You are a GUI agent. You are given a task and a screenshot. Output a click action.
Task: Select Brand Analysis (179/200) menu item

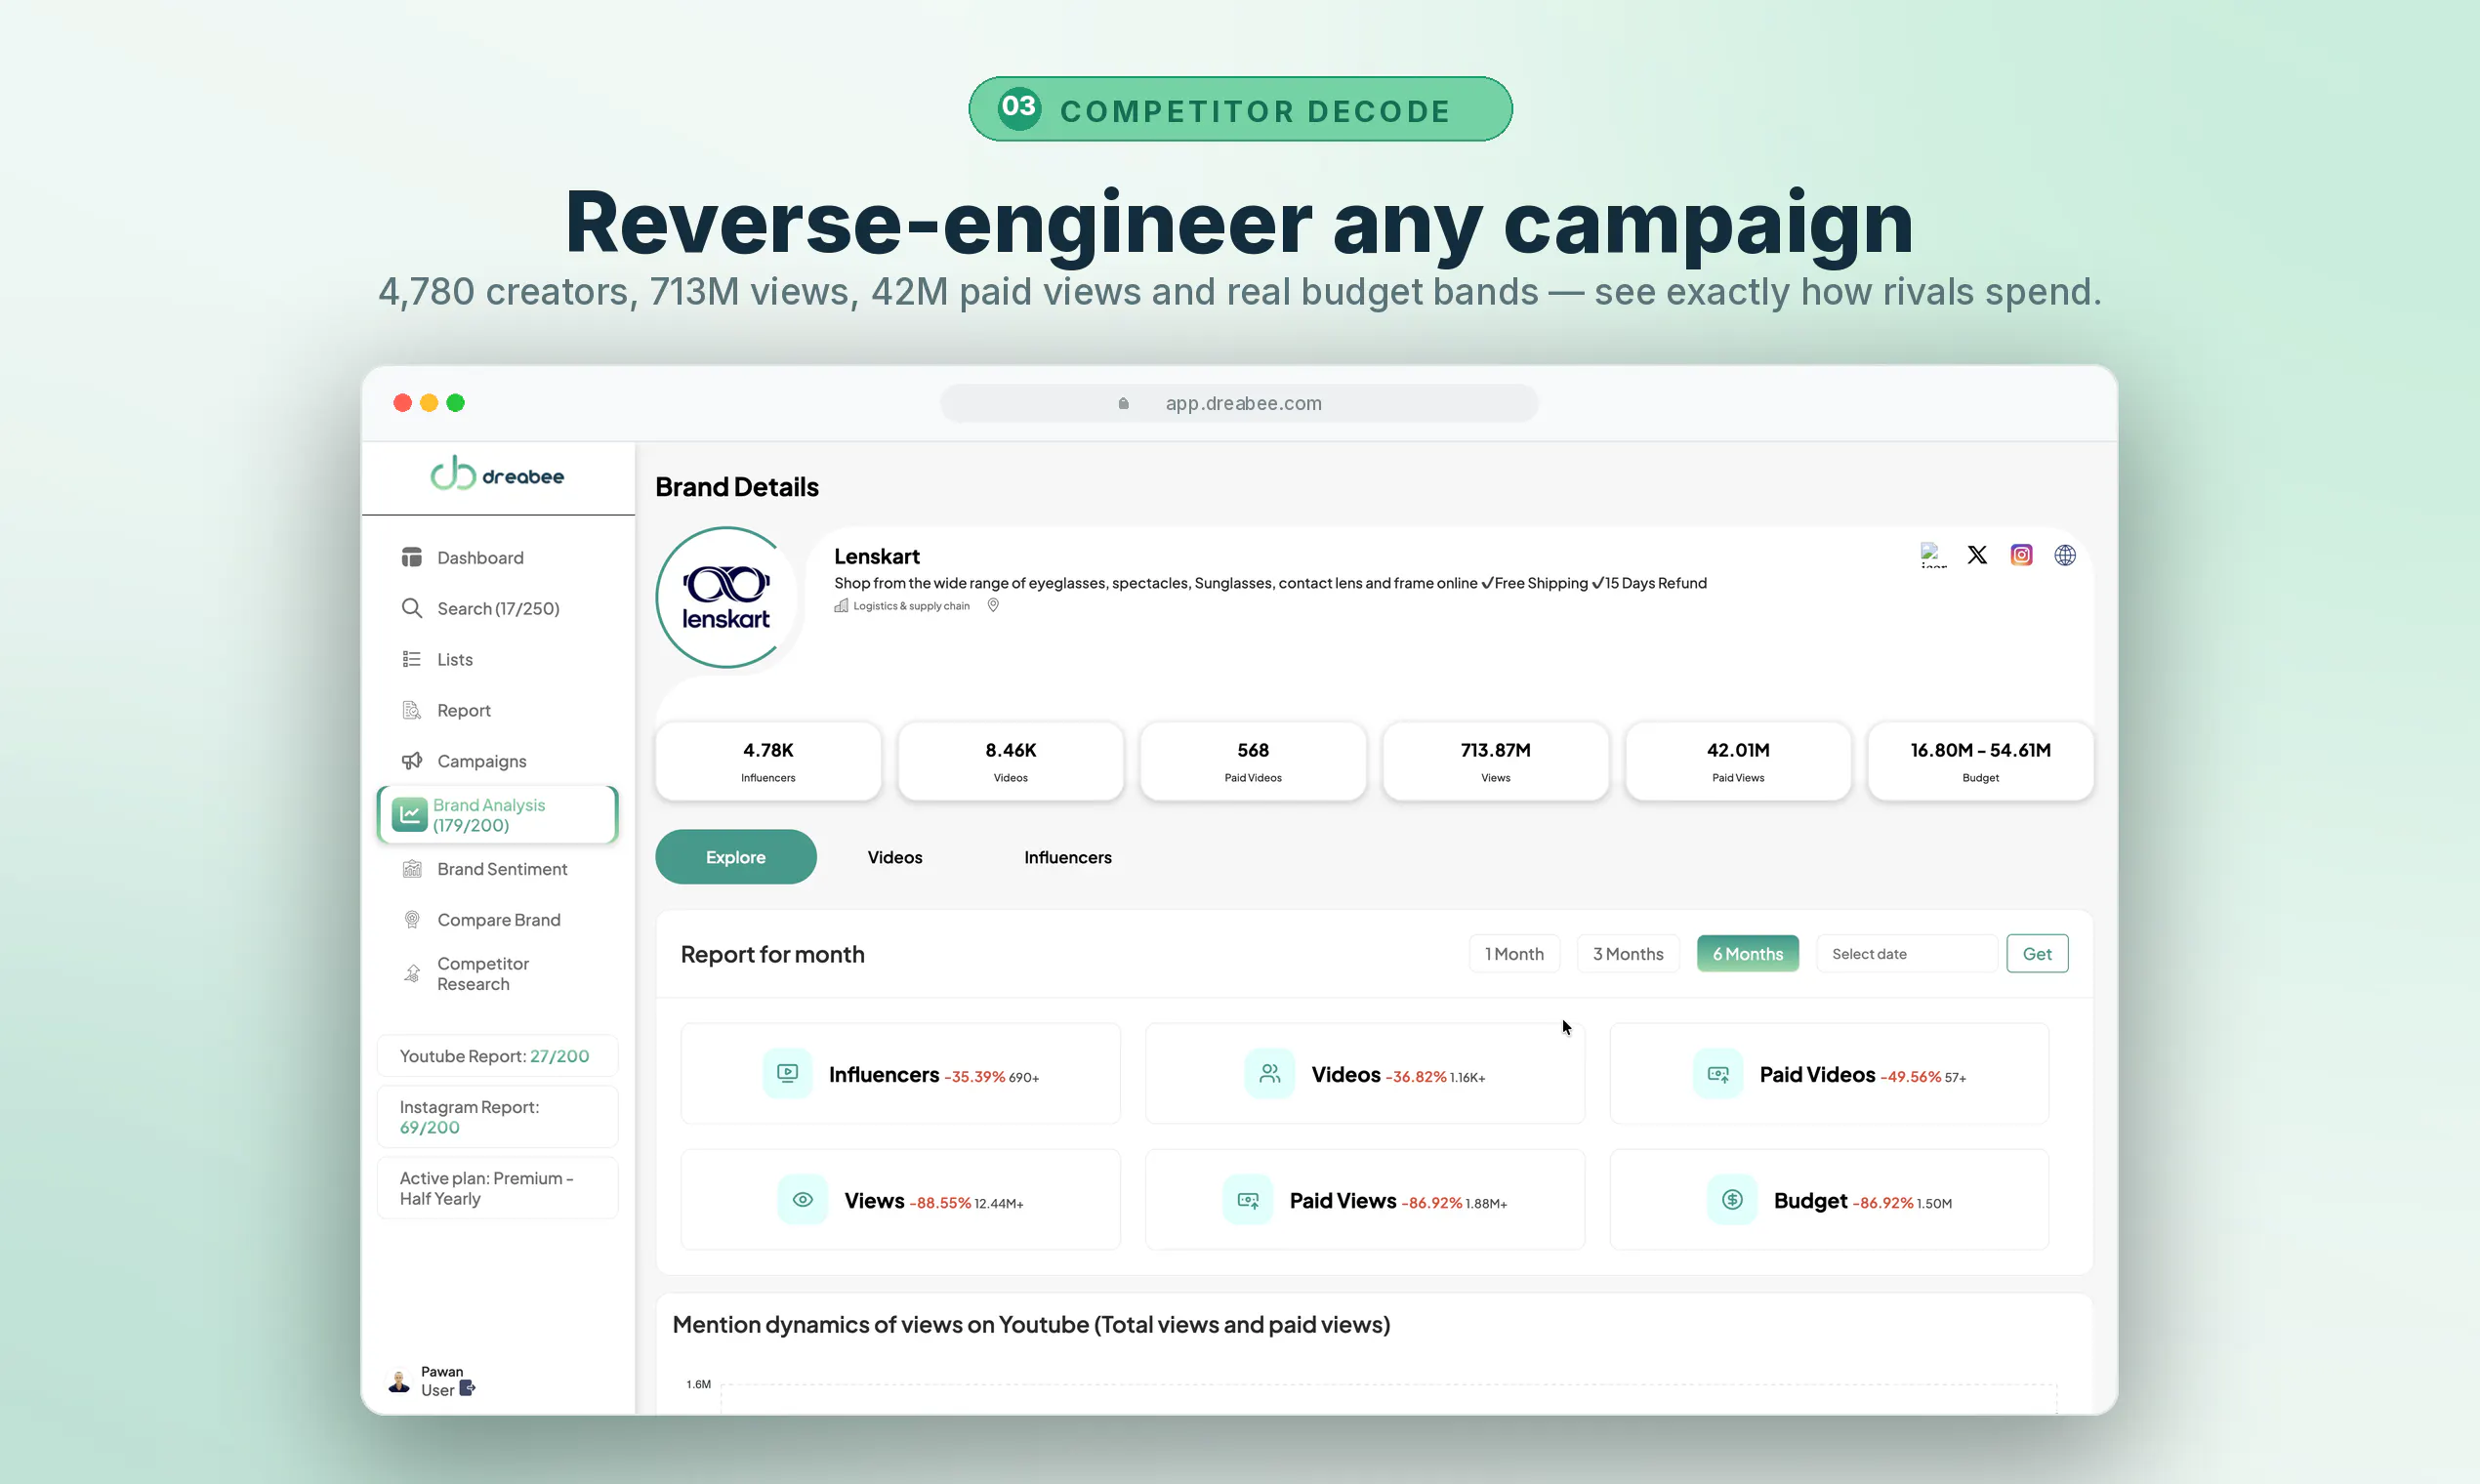(x=497, y=815)
